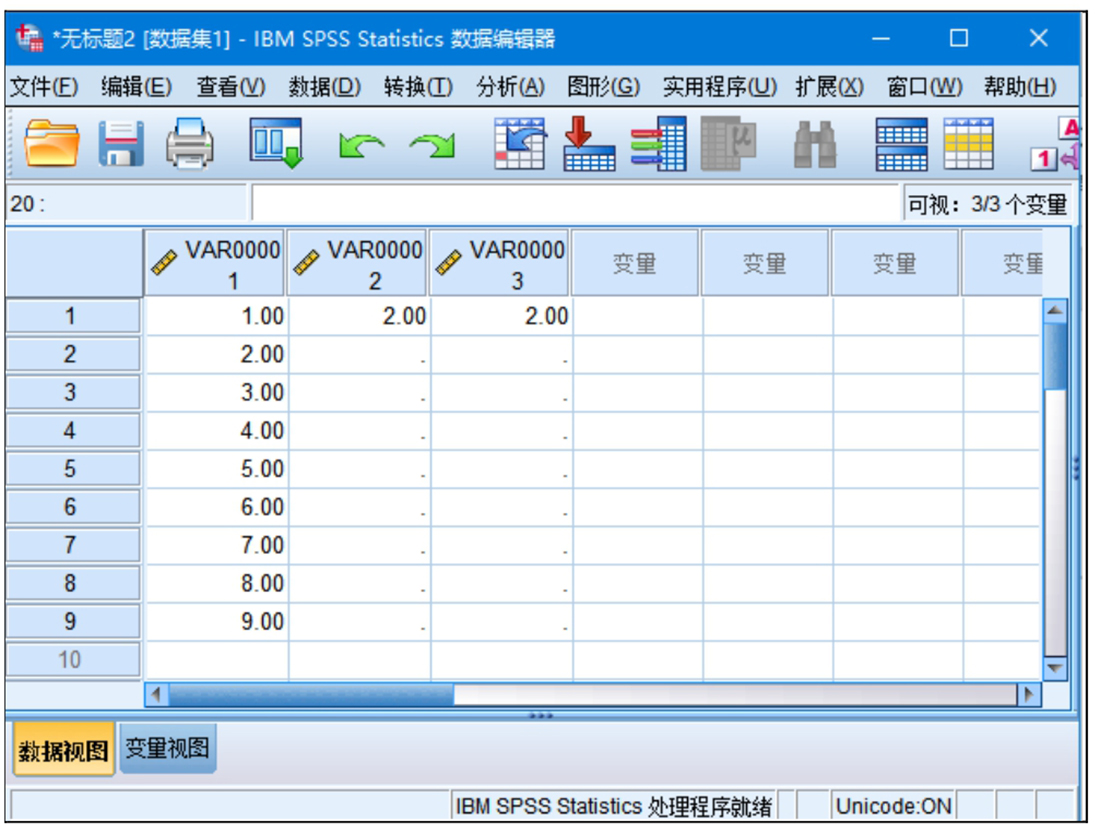Click the Go to variable red arrow icon

point(589,144)
